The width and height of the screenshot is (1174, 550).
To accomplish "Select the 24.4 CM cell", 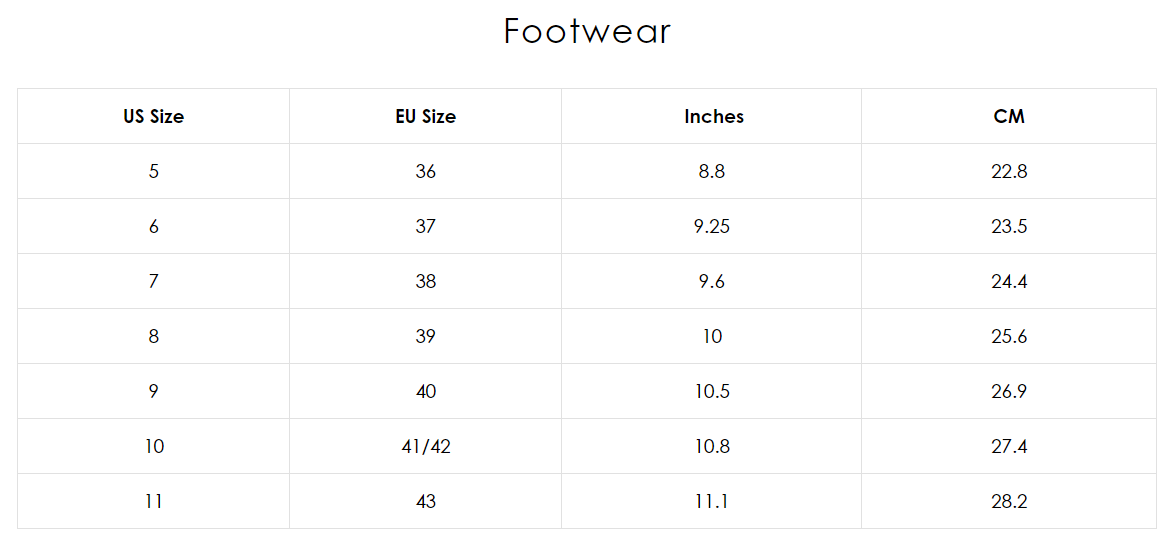I will pos(1009,281).
